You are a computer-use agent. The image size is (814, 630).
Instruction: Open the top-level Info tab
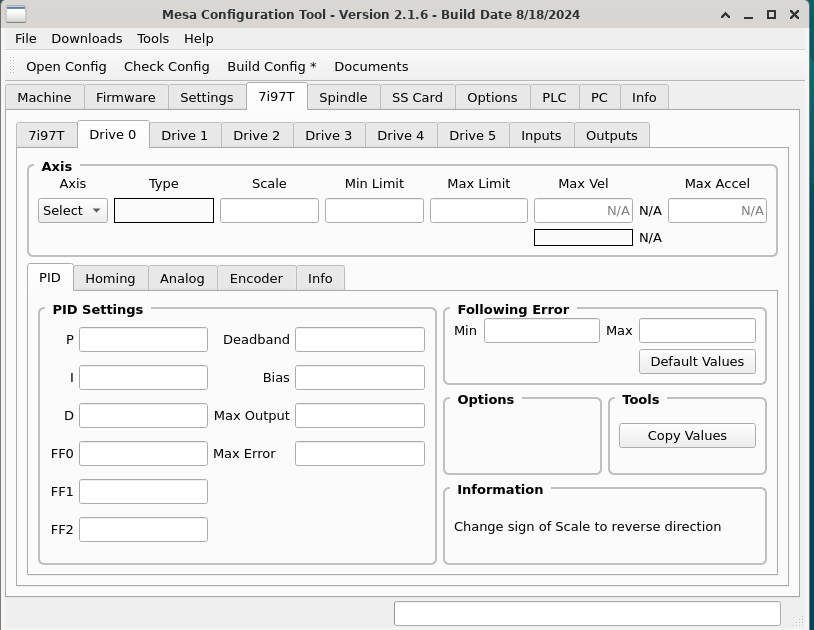[644, 98]
